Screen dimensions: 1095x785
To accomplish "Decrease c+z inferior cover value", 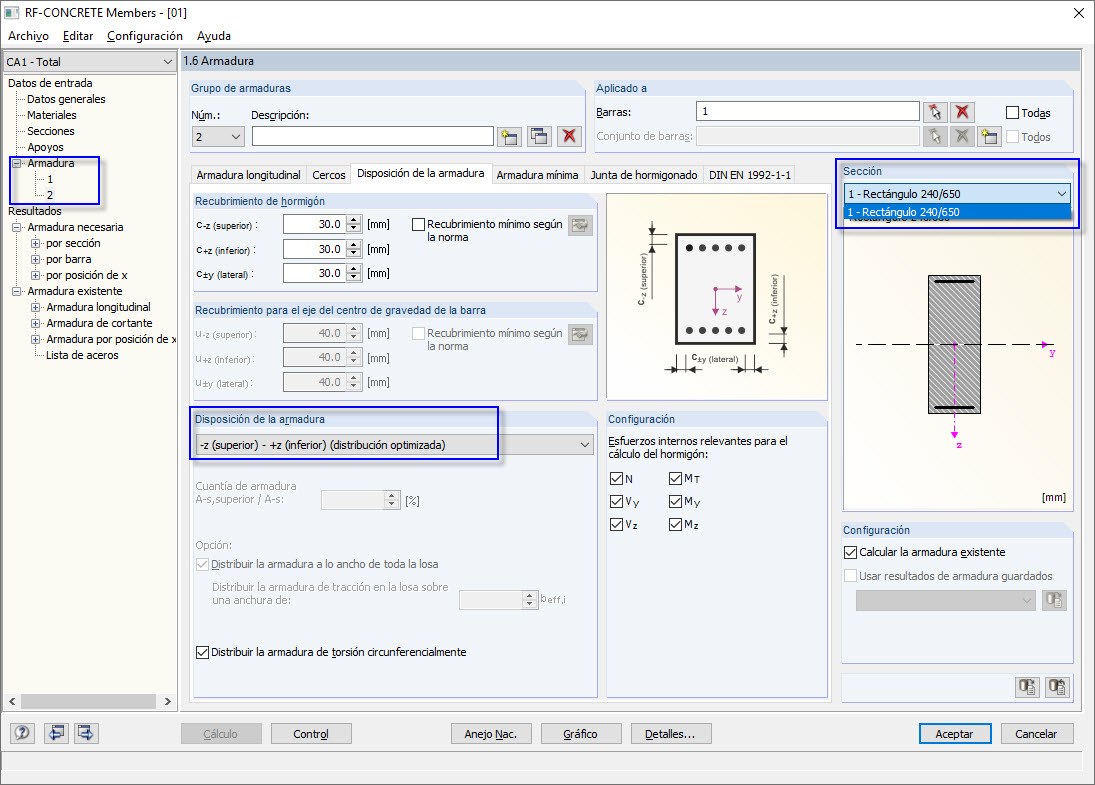I will coord(354,254).
